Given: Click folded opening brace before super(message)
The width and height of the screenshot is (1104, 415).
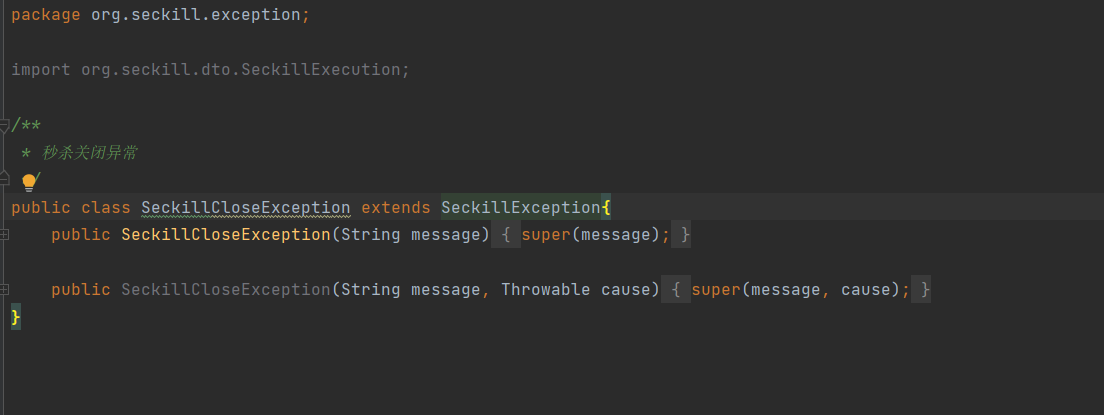Looking at the screenshot, I should 506,235.
